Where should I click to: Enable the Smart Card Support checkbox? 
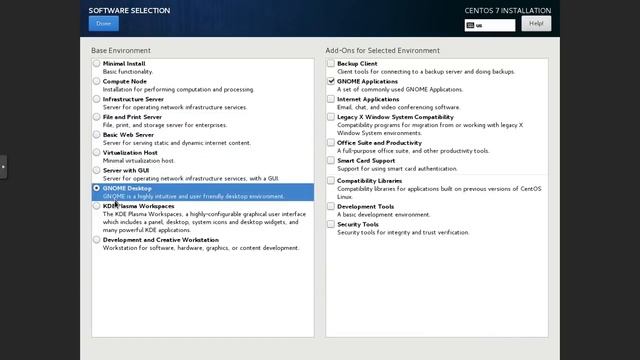331,161
